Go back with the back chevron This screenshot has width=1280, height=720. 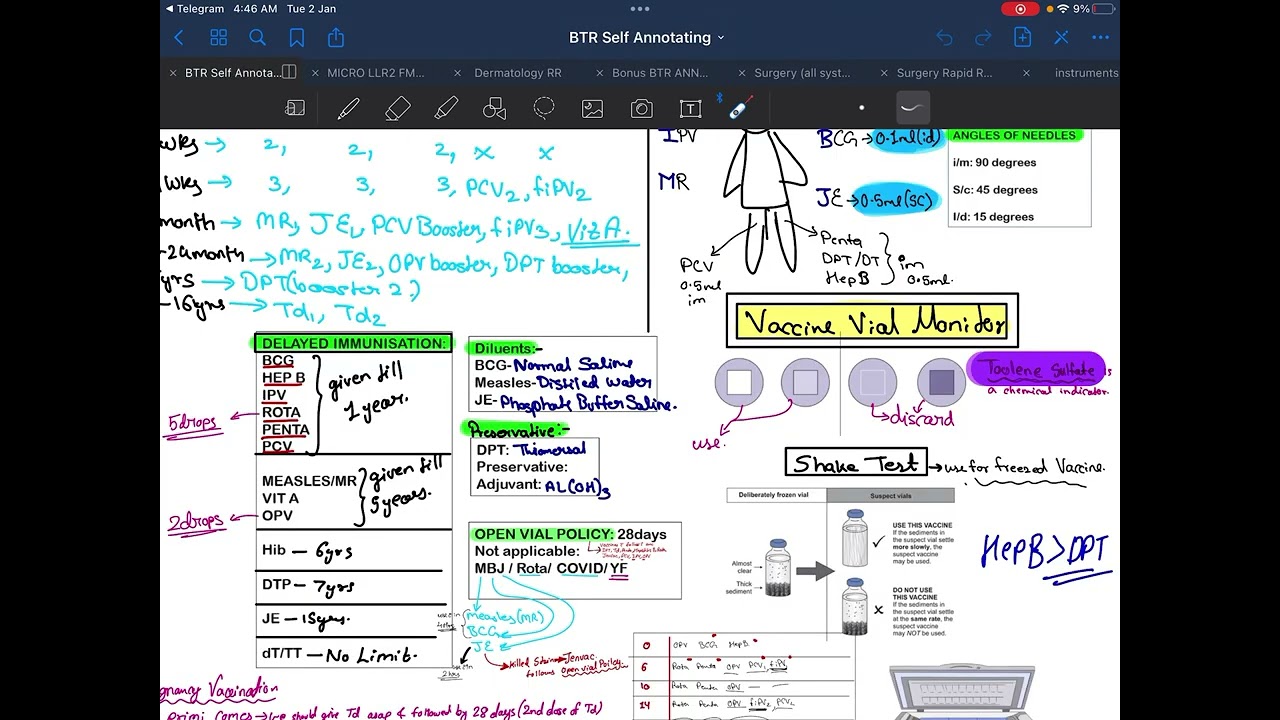click(179, 38)
